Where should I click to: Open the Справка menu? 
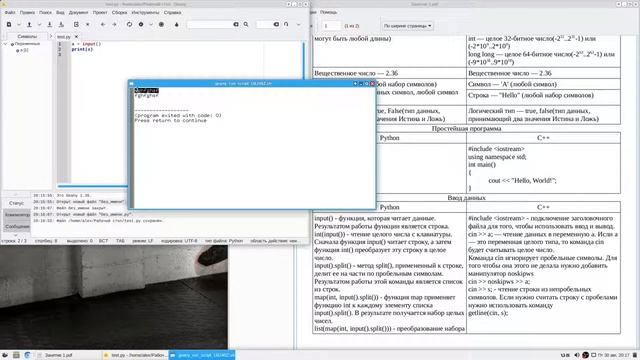click(172, 13)
